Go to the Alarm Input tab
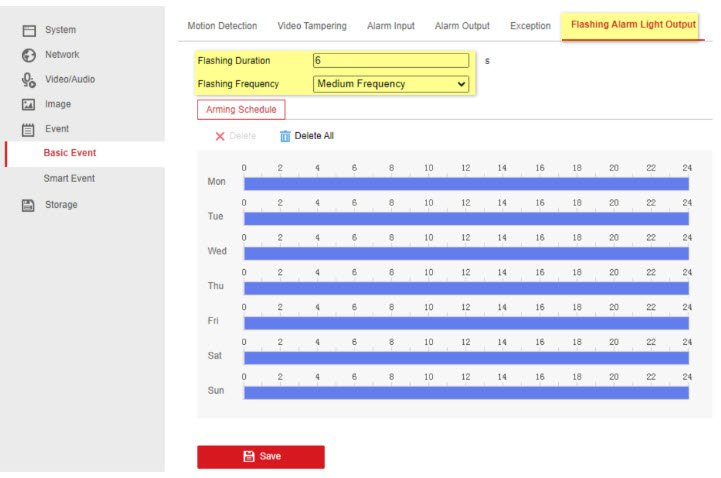Screen dimensions: 721x478 (391, 26)
